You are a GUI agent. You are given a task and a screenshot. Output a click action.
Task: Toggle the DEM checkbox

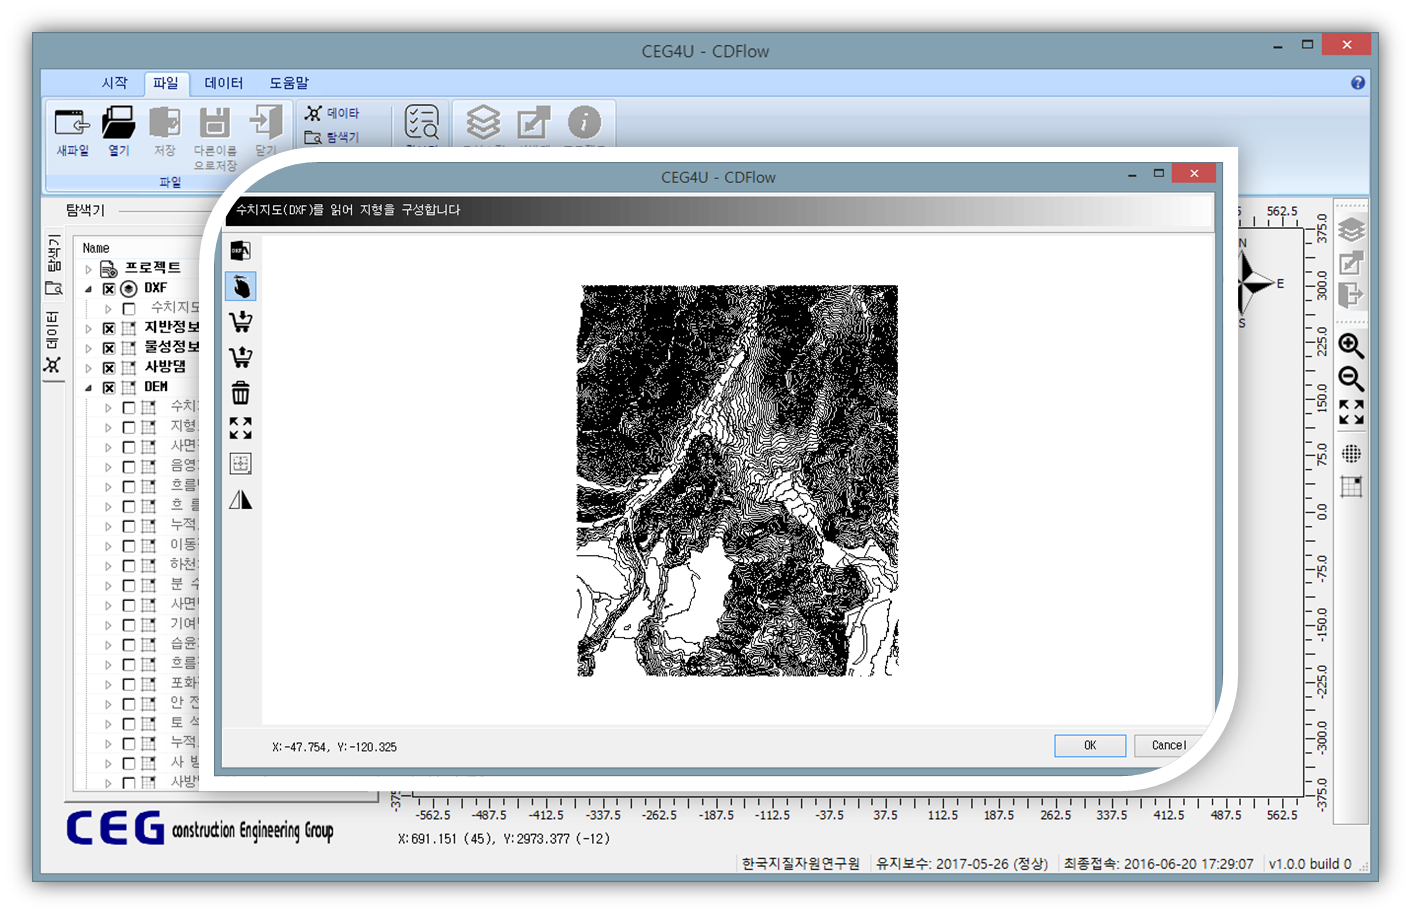coord(109,387)
